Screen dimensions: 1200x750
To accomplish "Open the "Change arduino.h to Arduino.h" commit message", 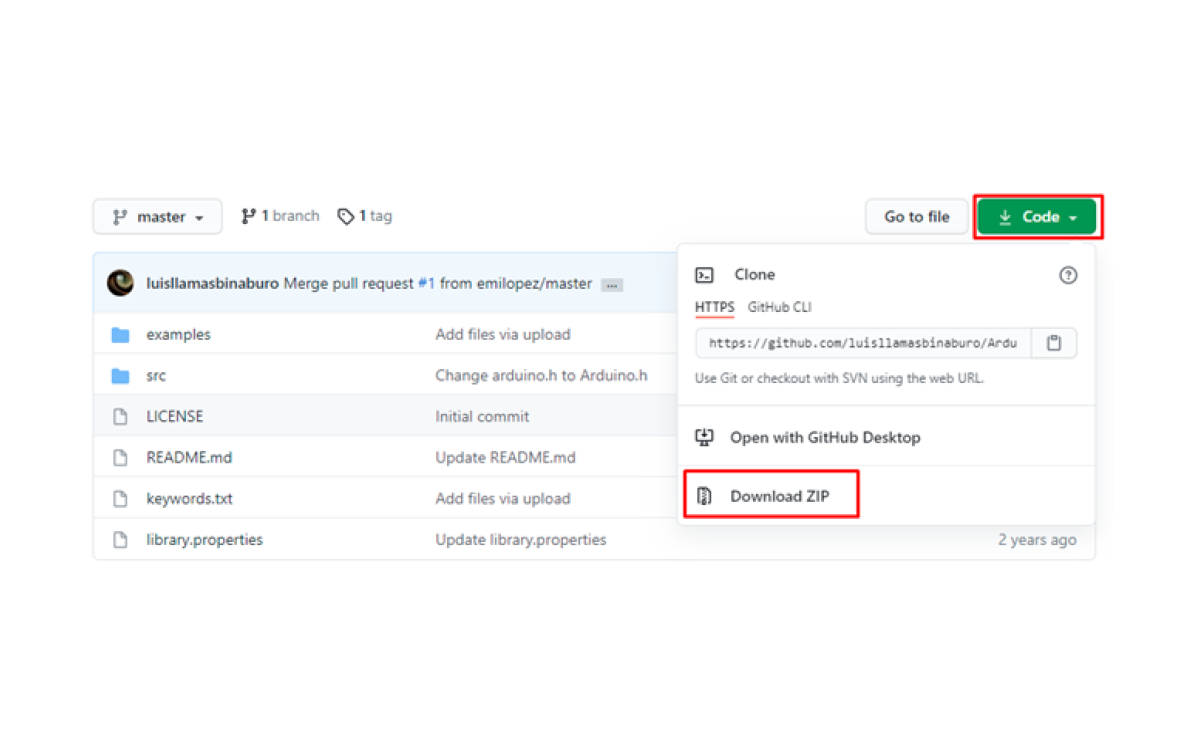I will coord(541,376).
